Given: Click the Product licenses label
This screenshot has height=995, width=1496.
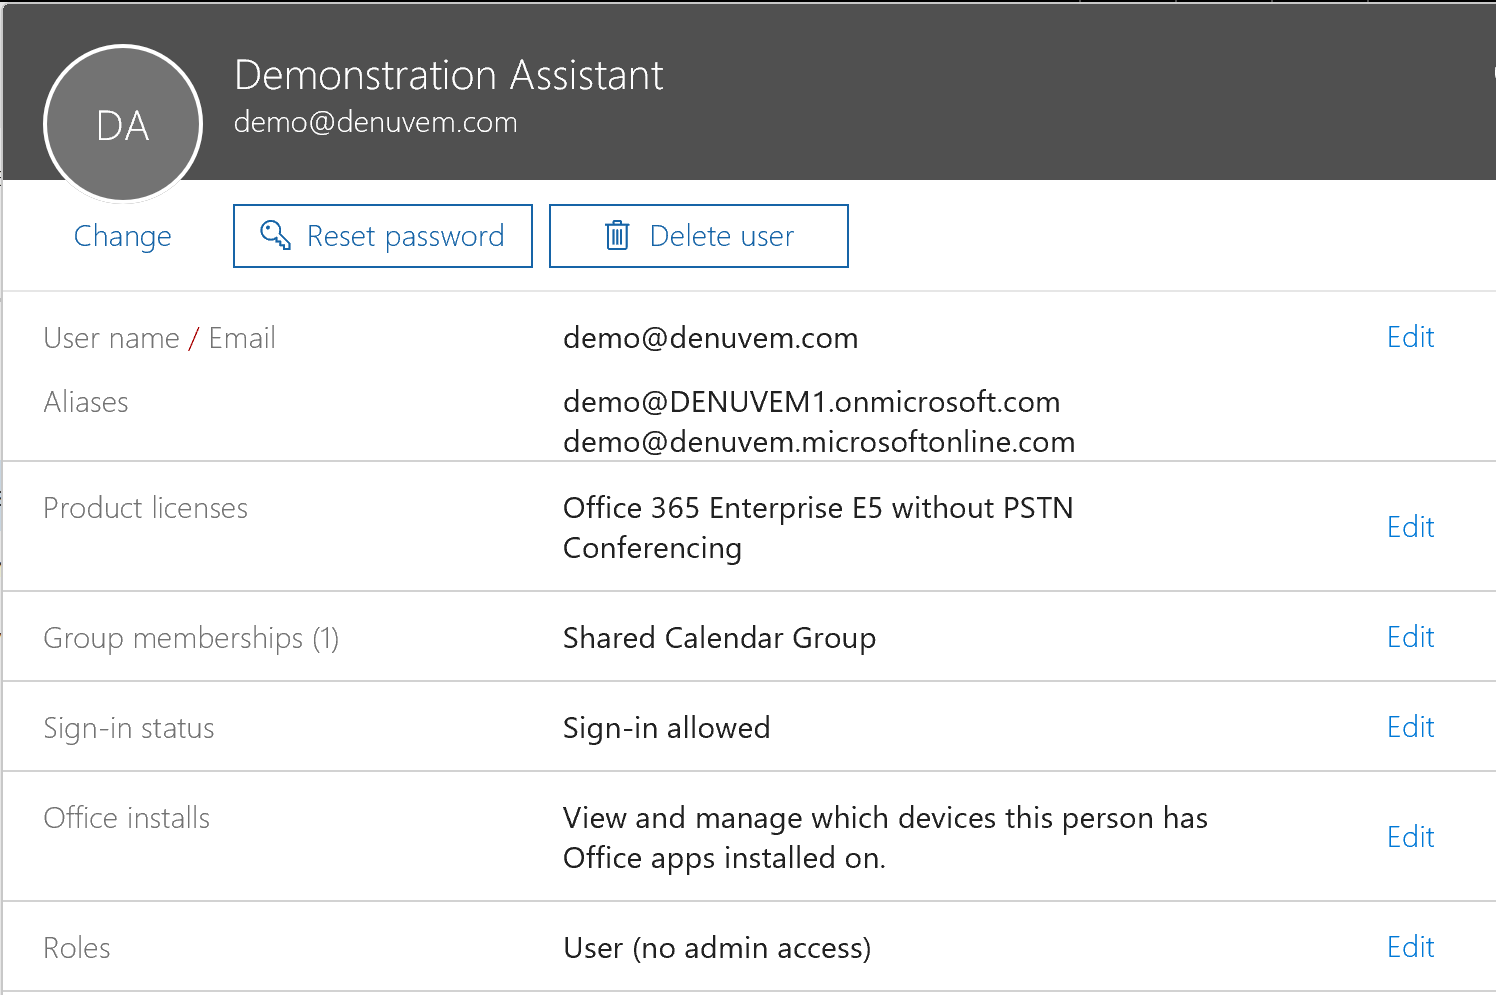Looking at the screenshot, I should click(146, 508).
